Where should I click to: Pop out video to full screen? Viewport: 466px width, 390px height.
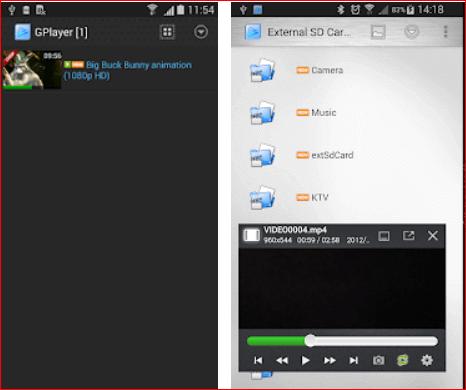click(408, 236)
